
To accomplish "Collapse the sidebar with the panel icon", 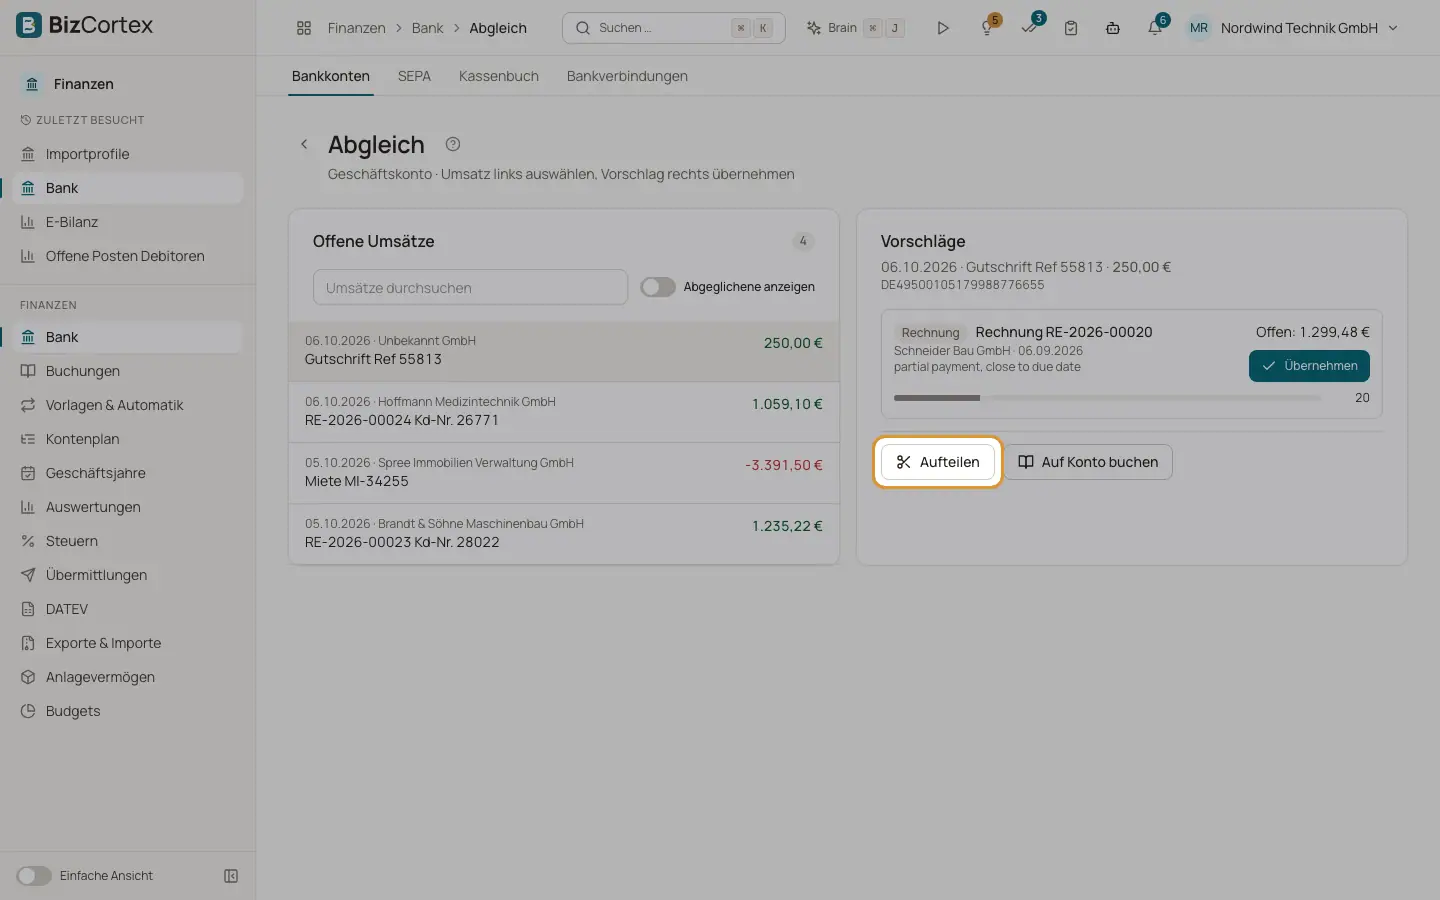I will point(231,876).
